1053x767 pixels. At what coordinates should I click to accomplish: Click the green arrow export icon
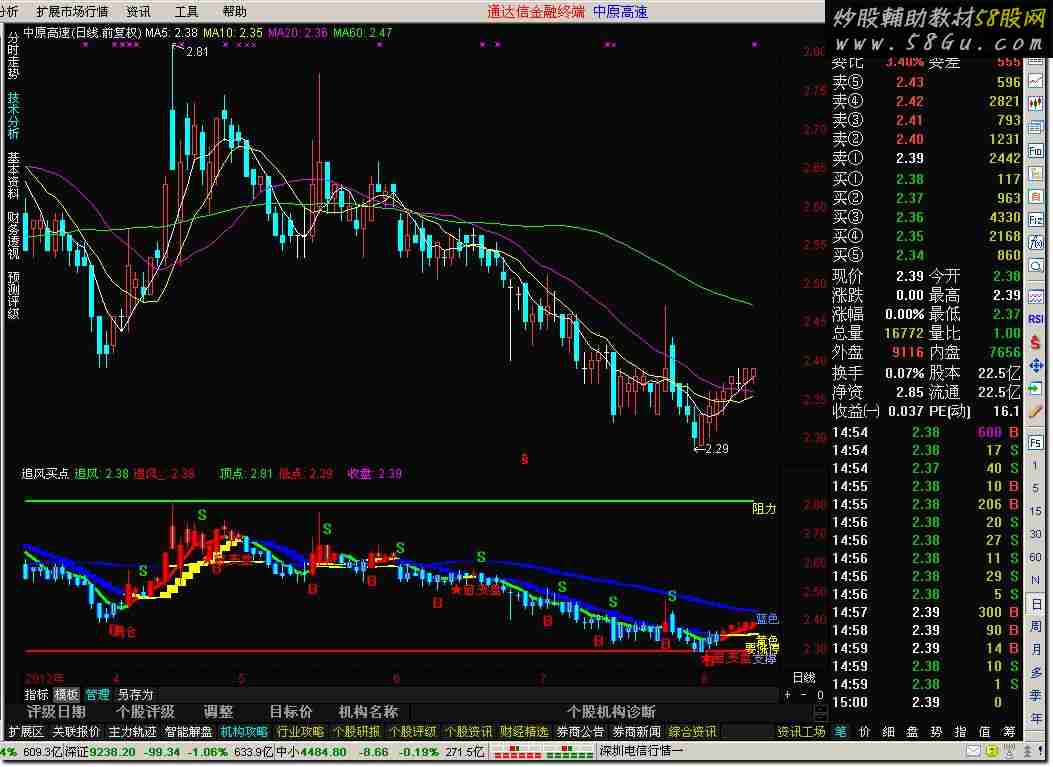click(x=1035, y=389)
